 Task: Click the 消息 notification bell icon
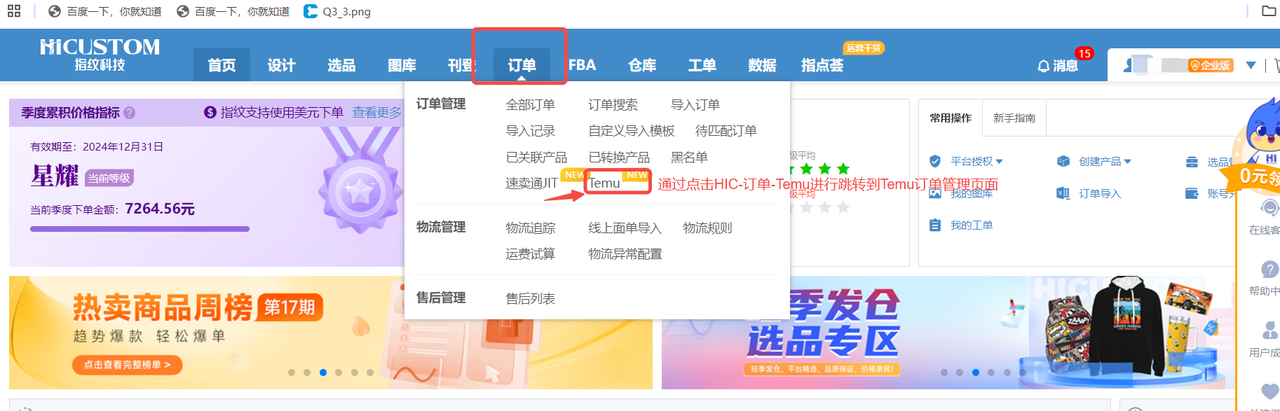tap(1044, 66)
